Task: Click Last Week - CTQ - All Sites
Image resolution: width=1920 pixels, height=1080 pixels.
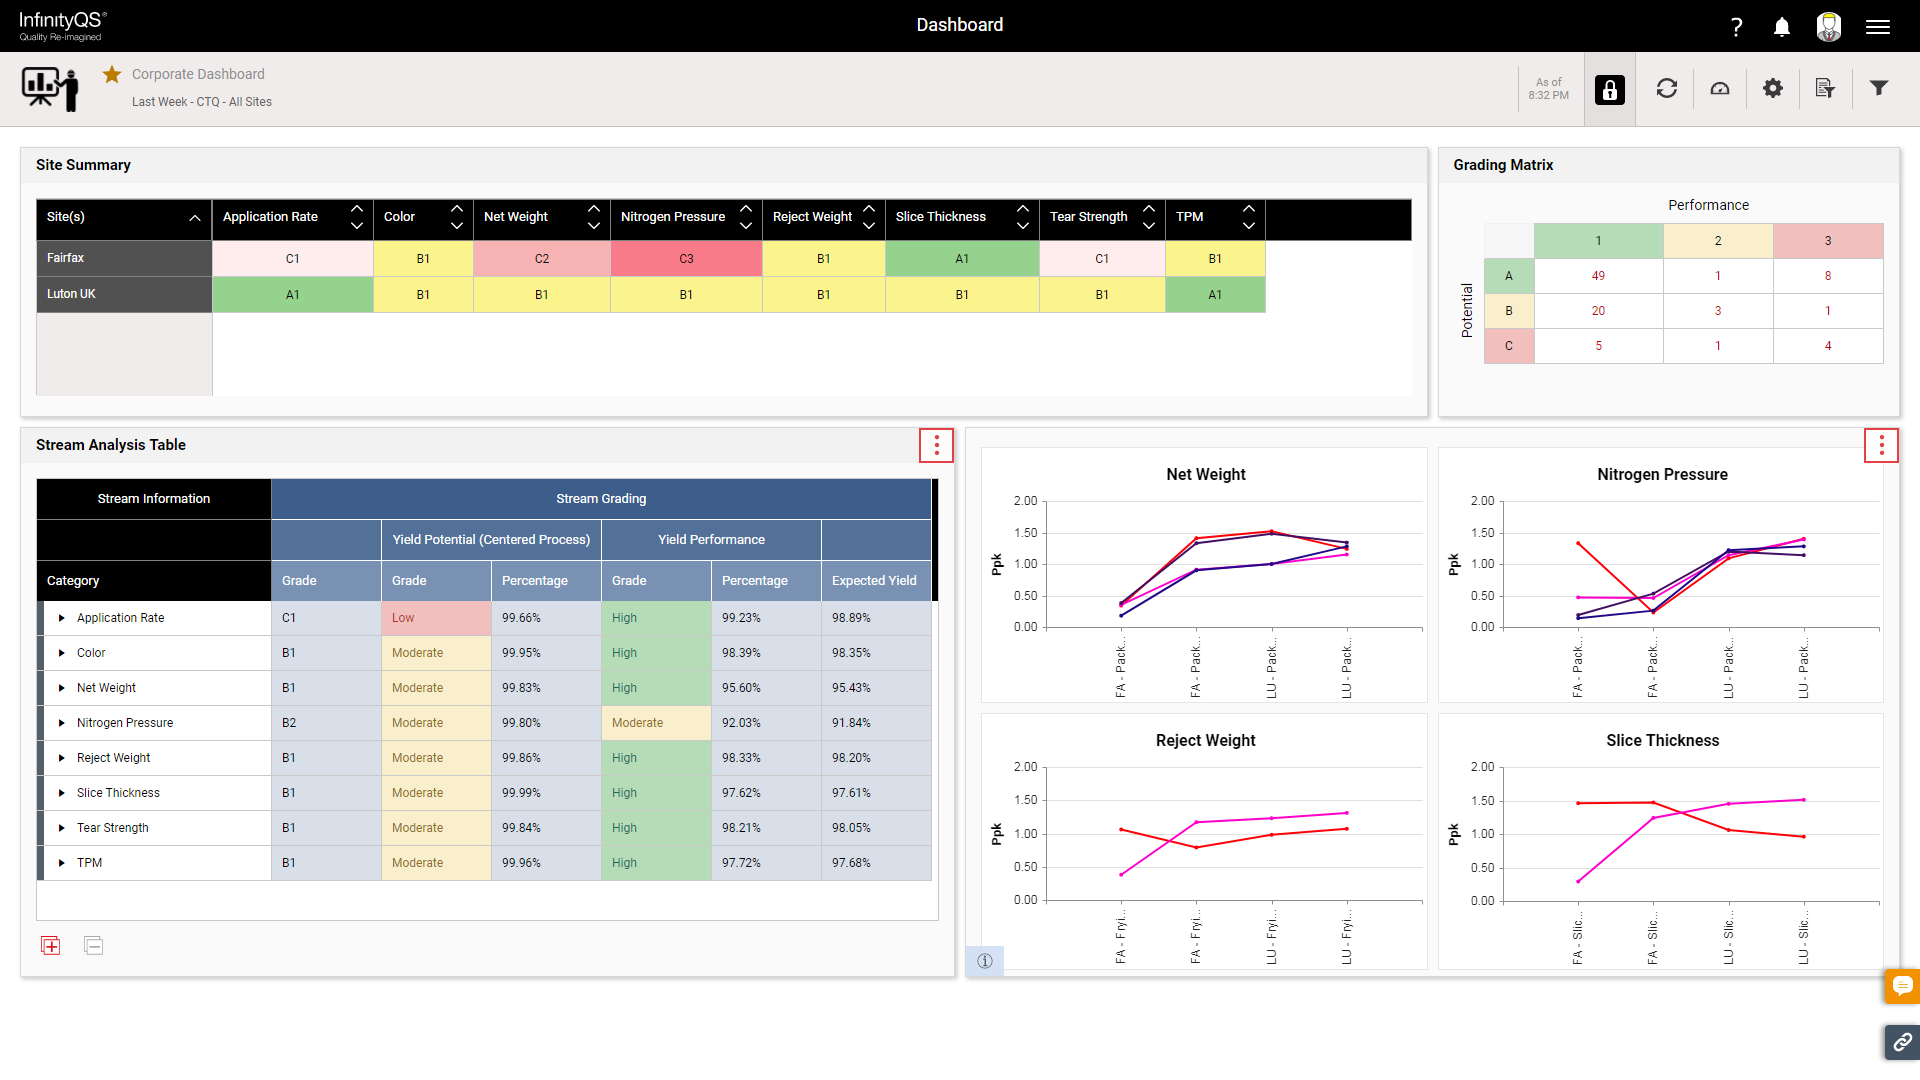Action: click(202, 102)
